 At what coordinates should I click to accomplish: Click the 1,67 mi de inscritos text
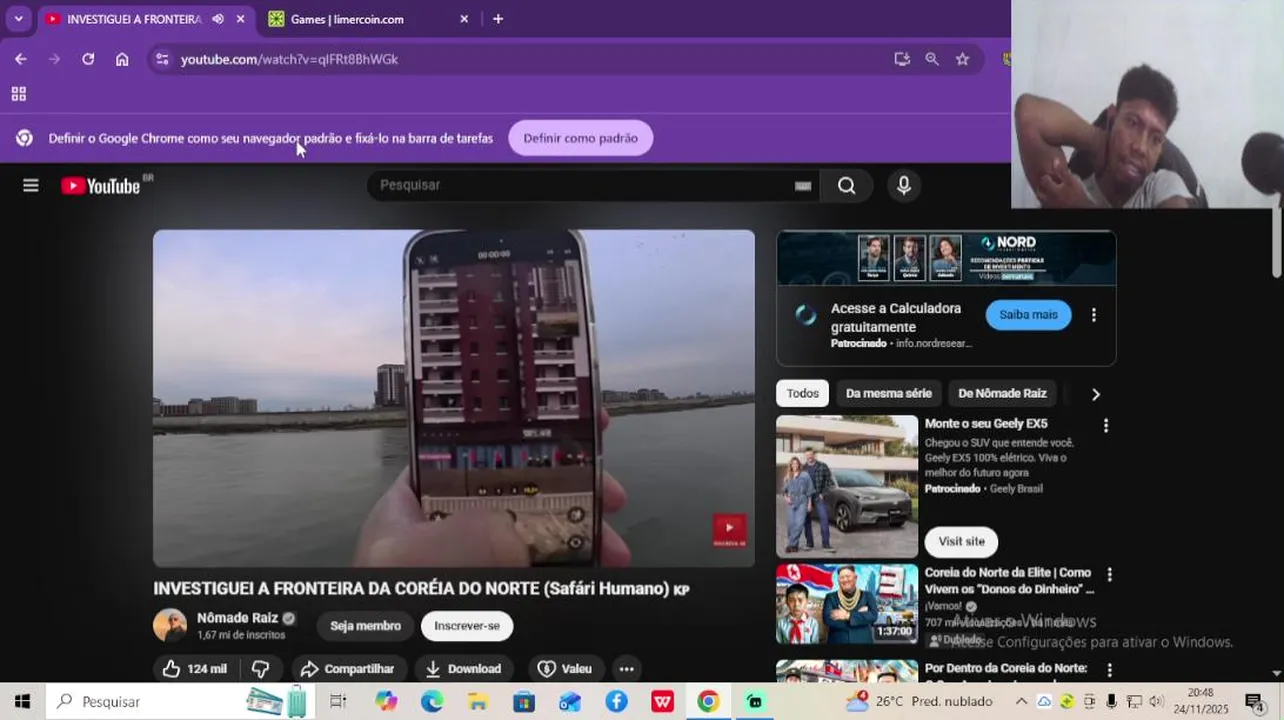[241, 635]
